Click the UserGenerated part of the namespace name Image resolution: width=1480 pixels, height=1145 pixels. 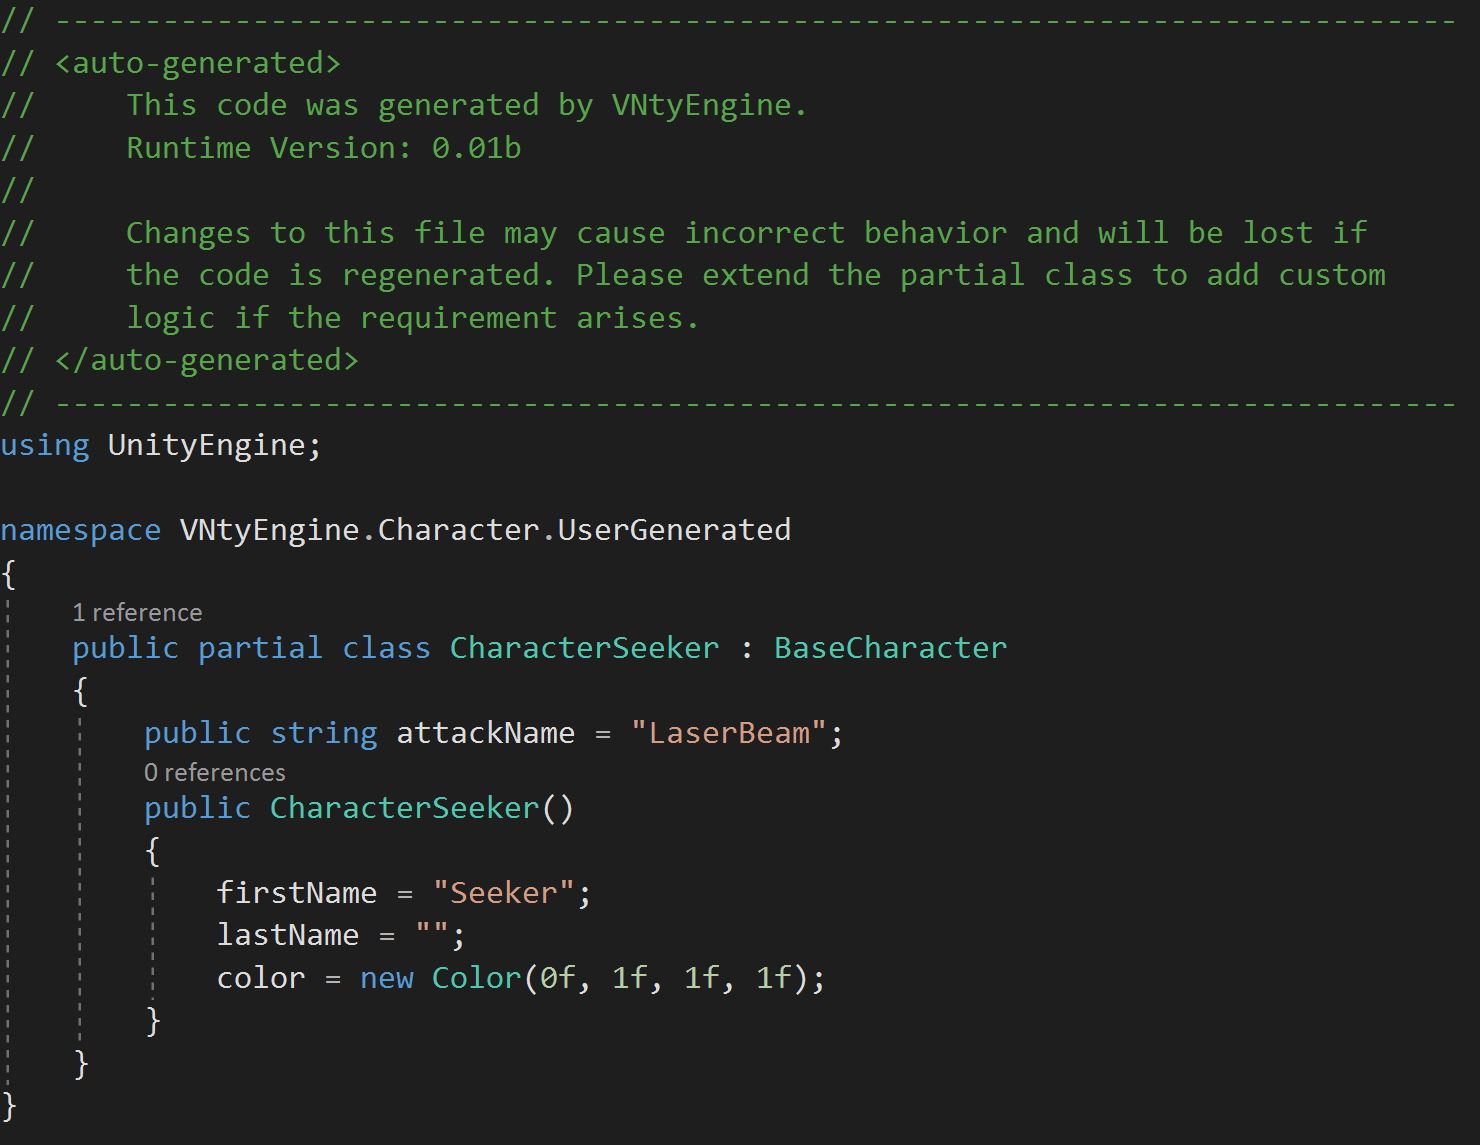[674, 530]
